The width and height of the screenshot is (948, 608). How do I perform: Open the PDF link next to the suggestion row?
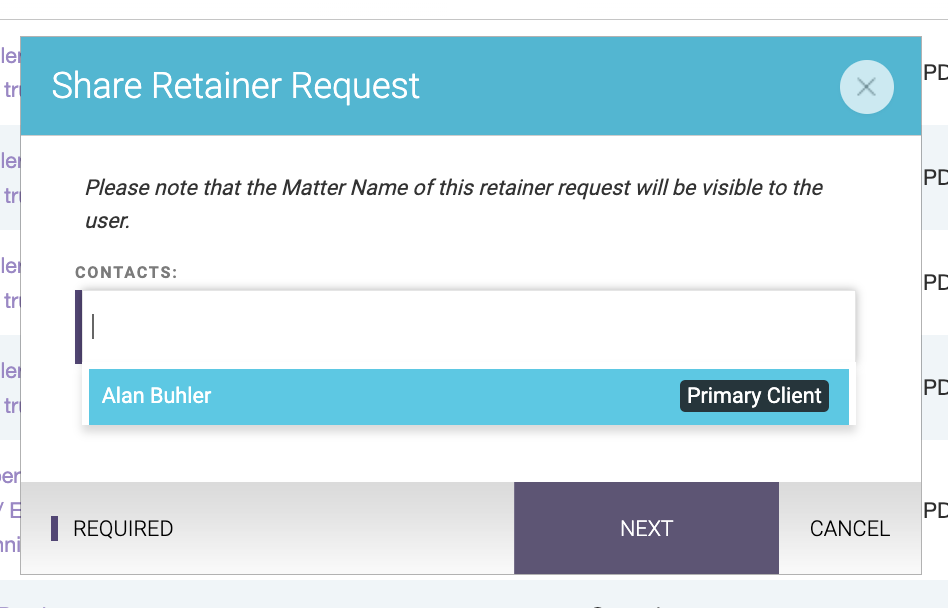pyautogui.click(x=935, y=387)
